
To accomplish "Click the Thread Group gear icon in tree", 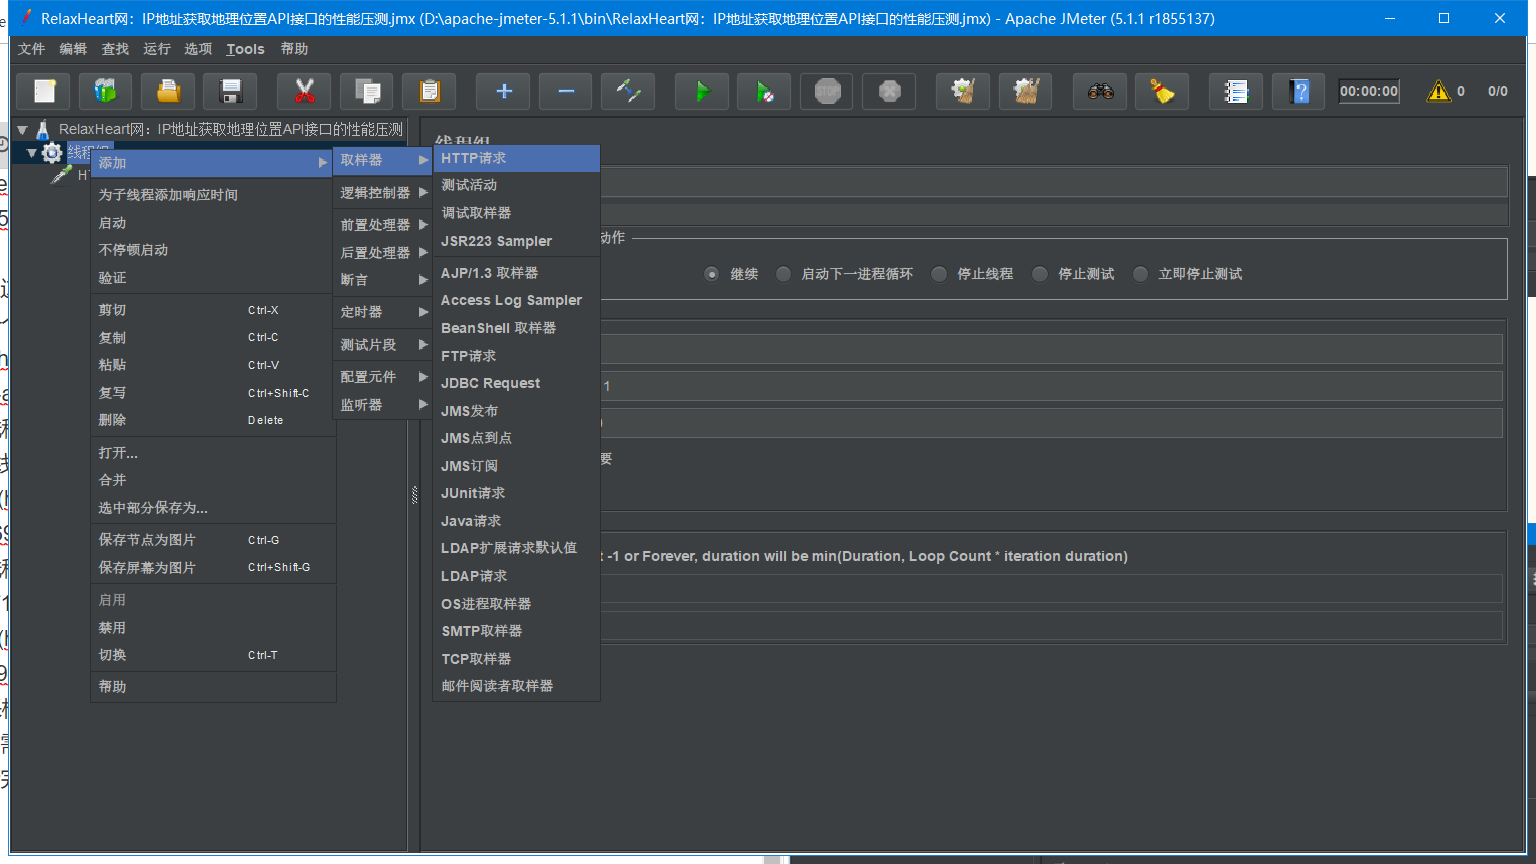I will (52, 152).
